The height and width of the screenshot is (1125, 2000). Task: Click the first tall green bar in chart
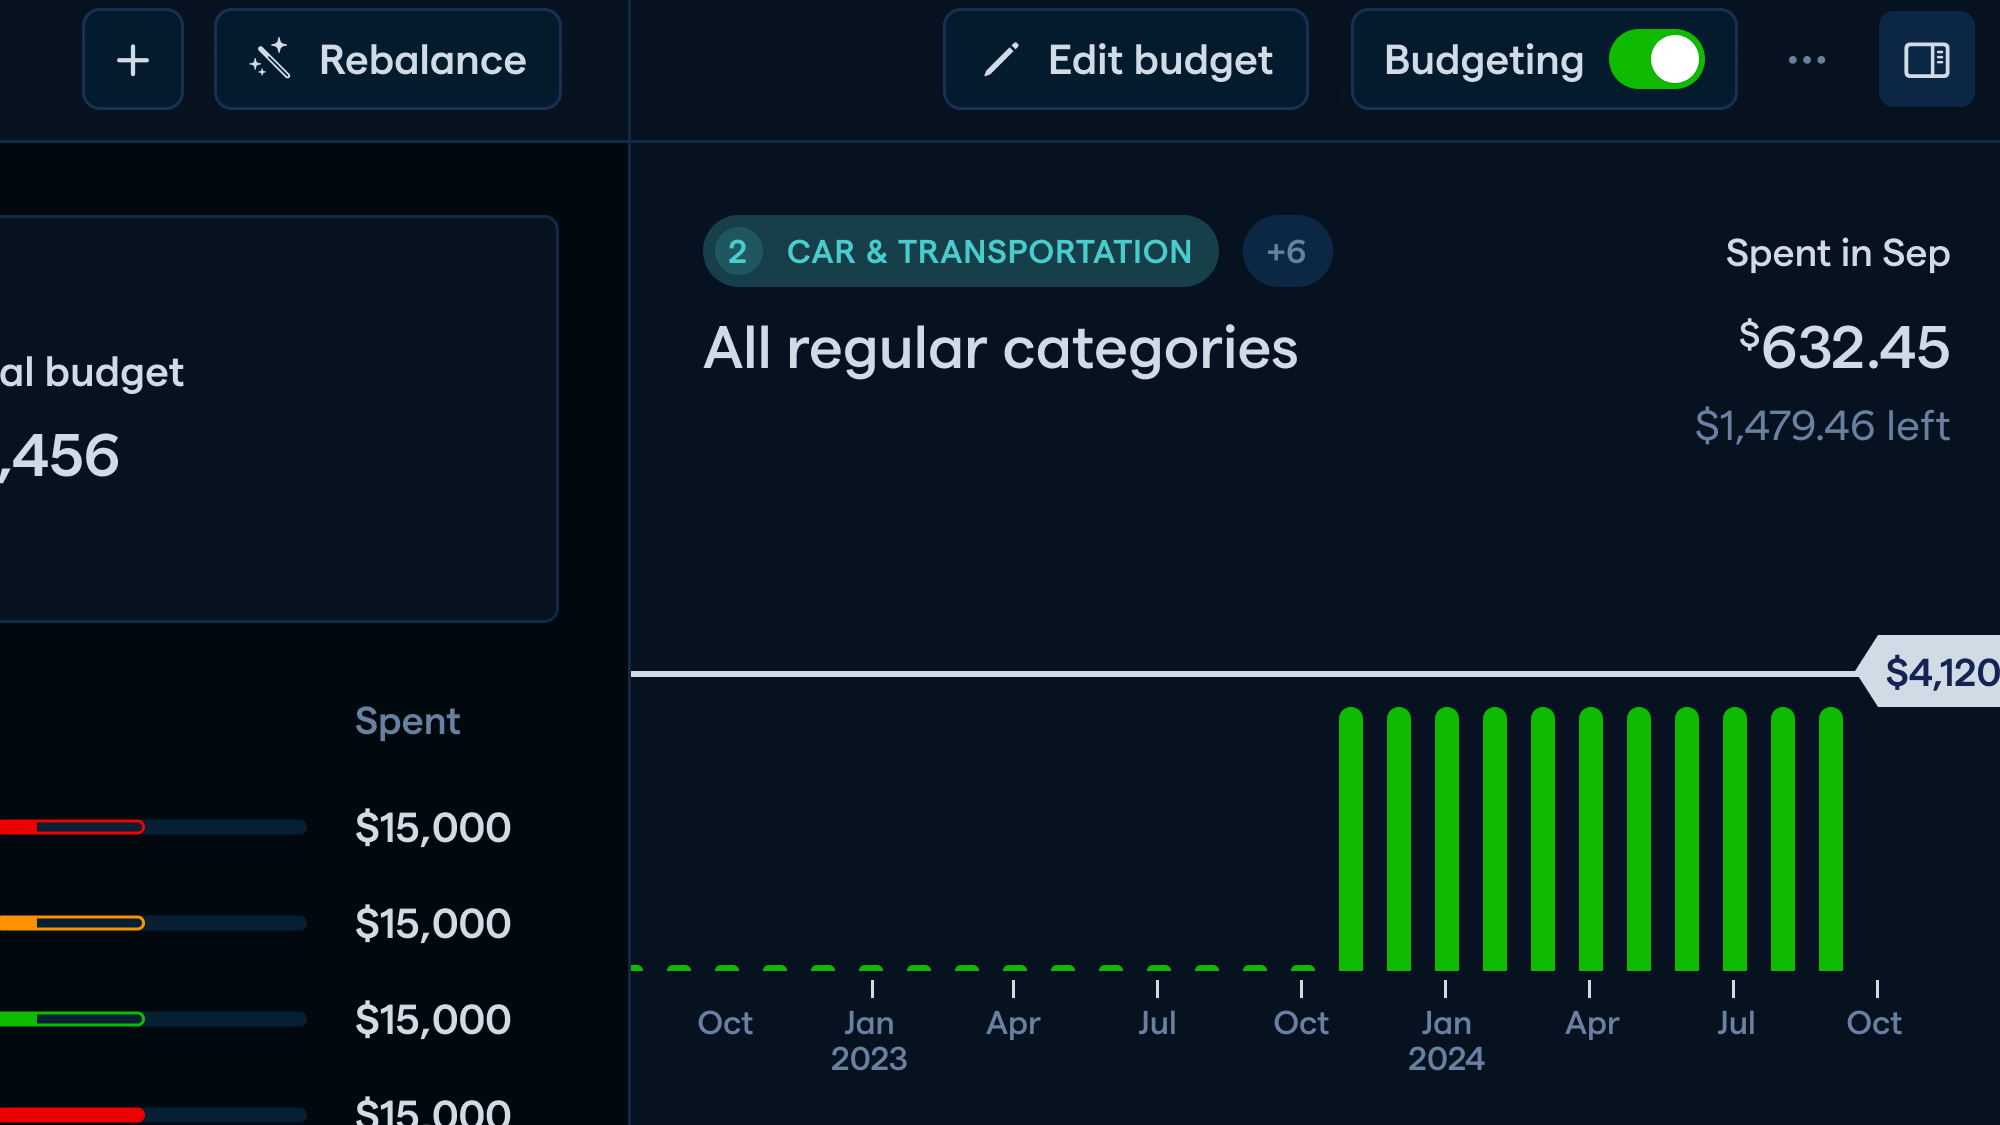[x=1350, y=840]
